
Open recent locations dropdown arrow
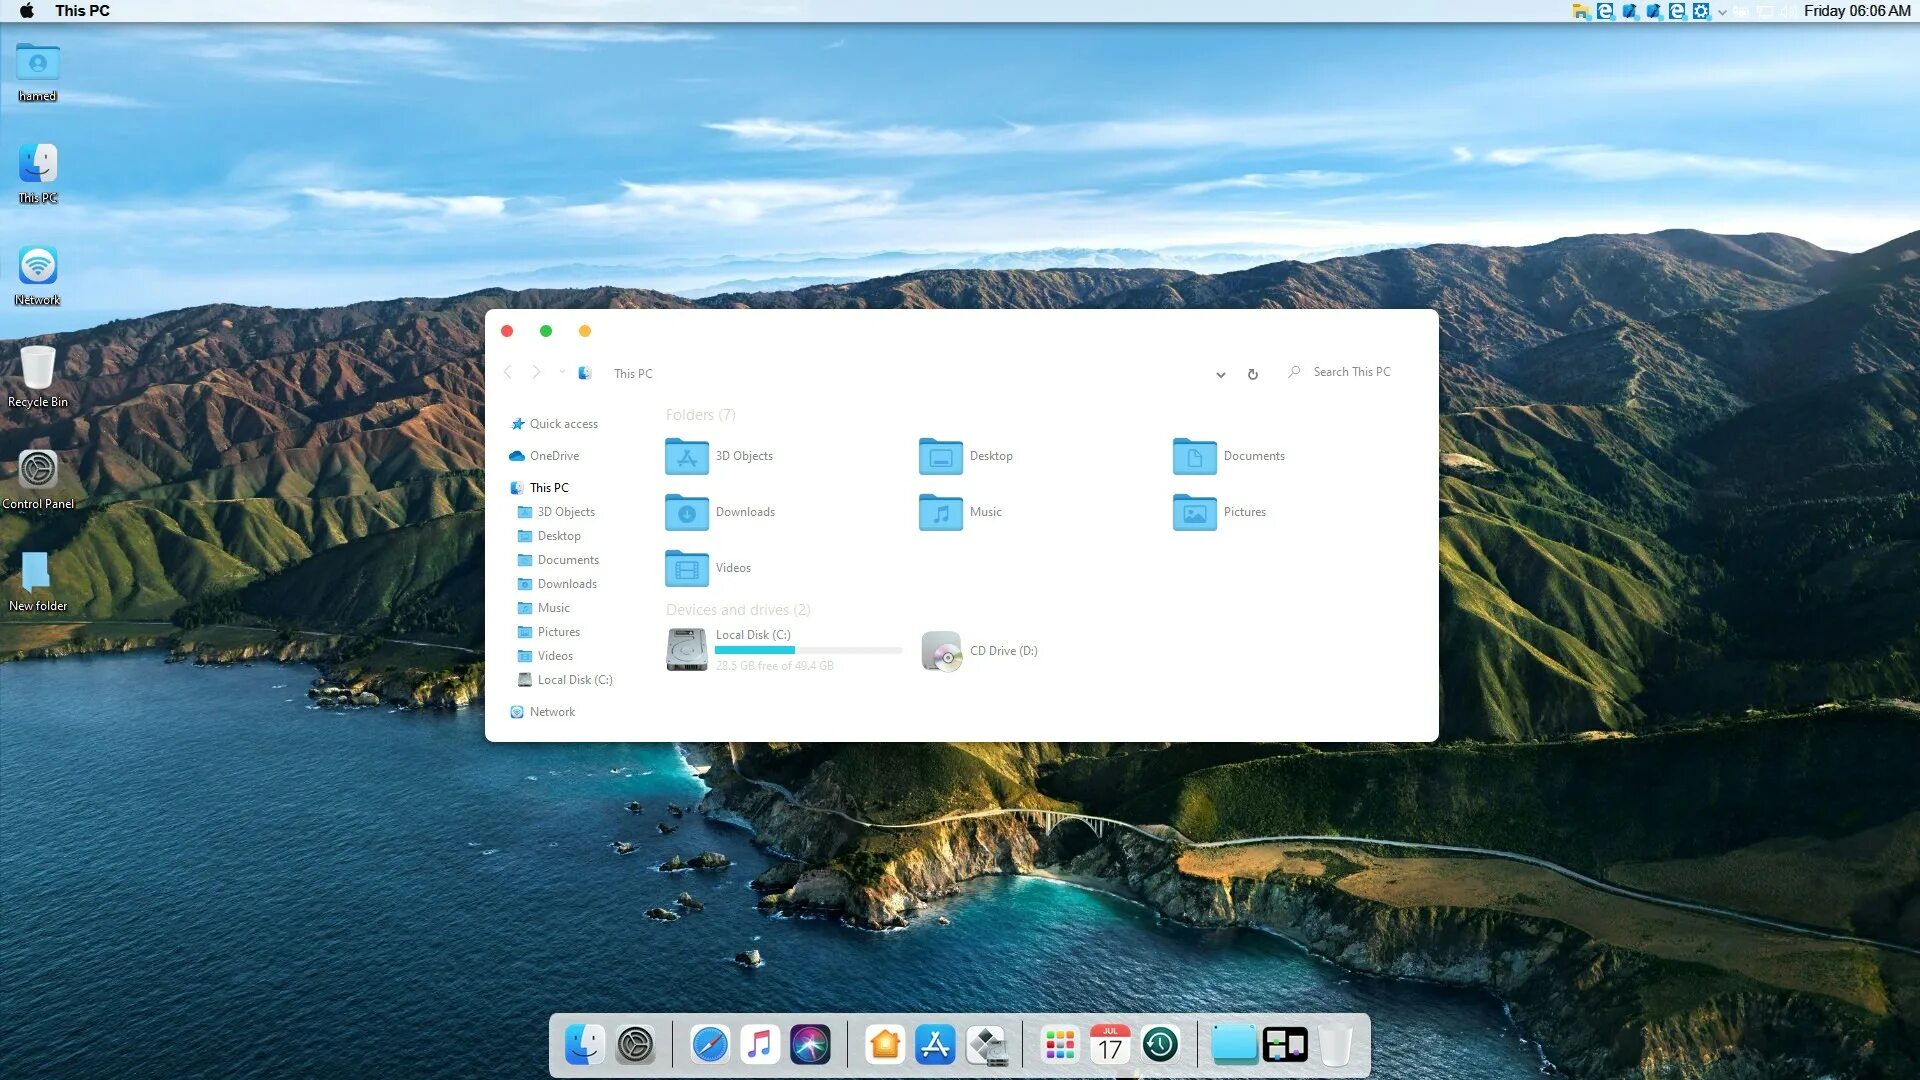pos(562,372)
